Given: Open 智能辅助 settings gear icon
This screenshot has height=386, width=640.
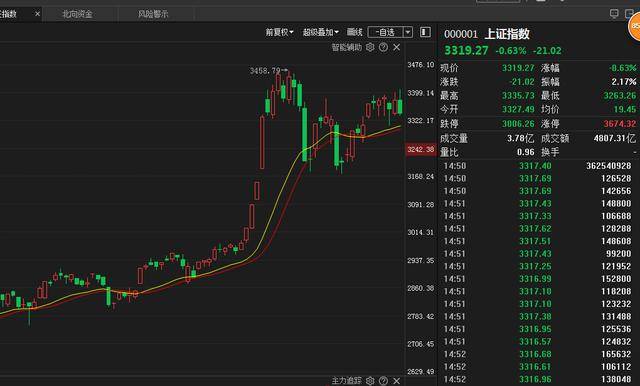Looking at the screenshot, I should [x=370, y=47].
